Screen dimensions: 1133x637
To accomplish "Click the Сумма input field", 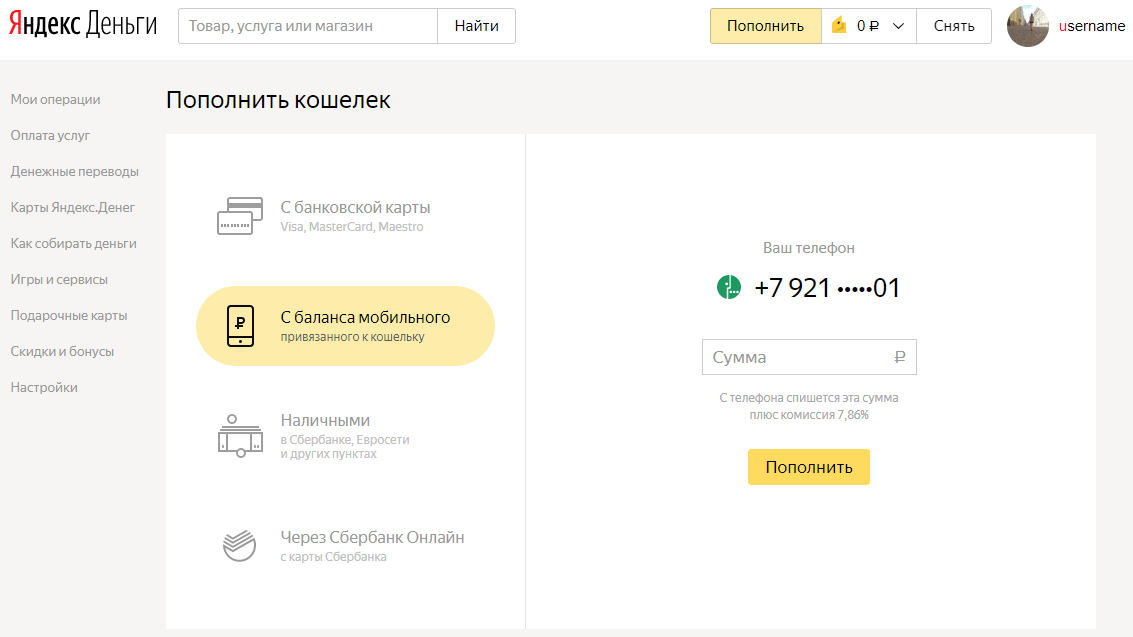I will coord(809,357).
